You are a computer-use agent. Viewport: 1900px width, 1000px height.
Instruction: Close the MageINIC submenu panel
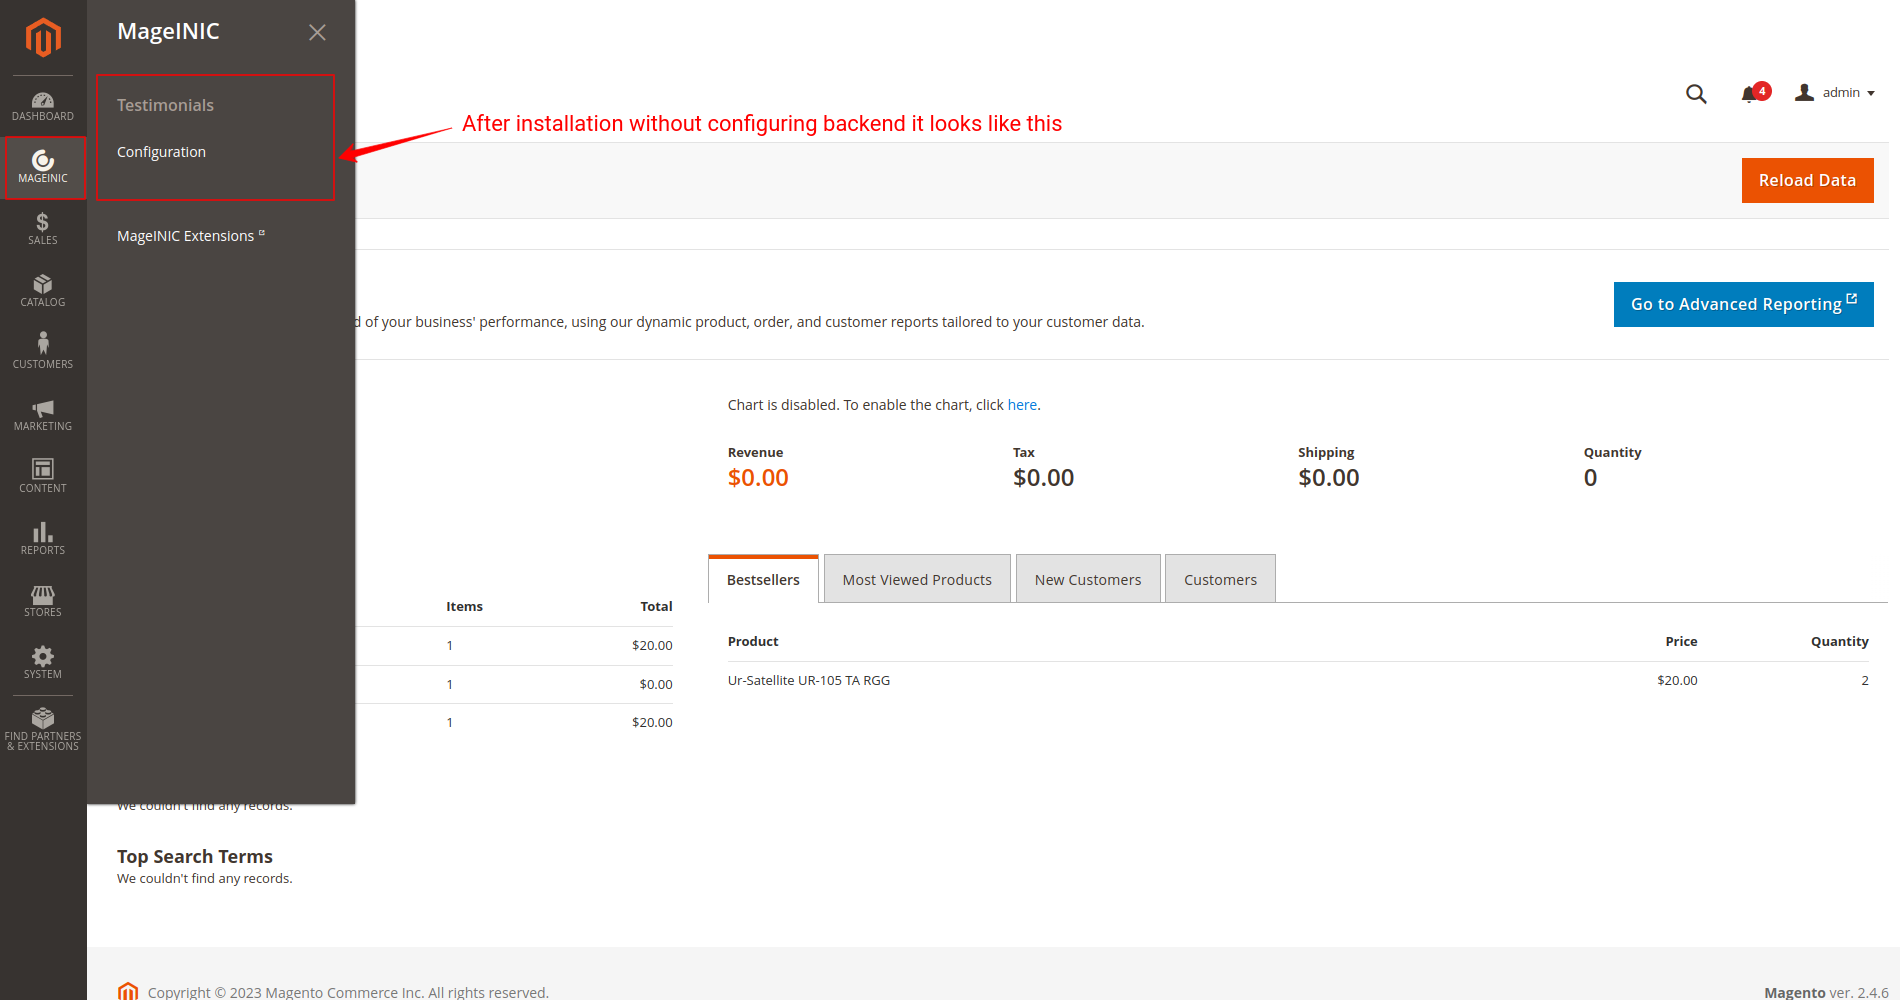click(x=317, y=33)
